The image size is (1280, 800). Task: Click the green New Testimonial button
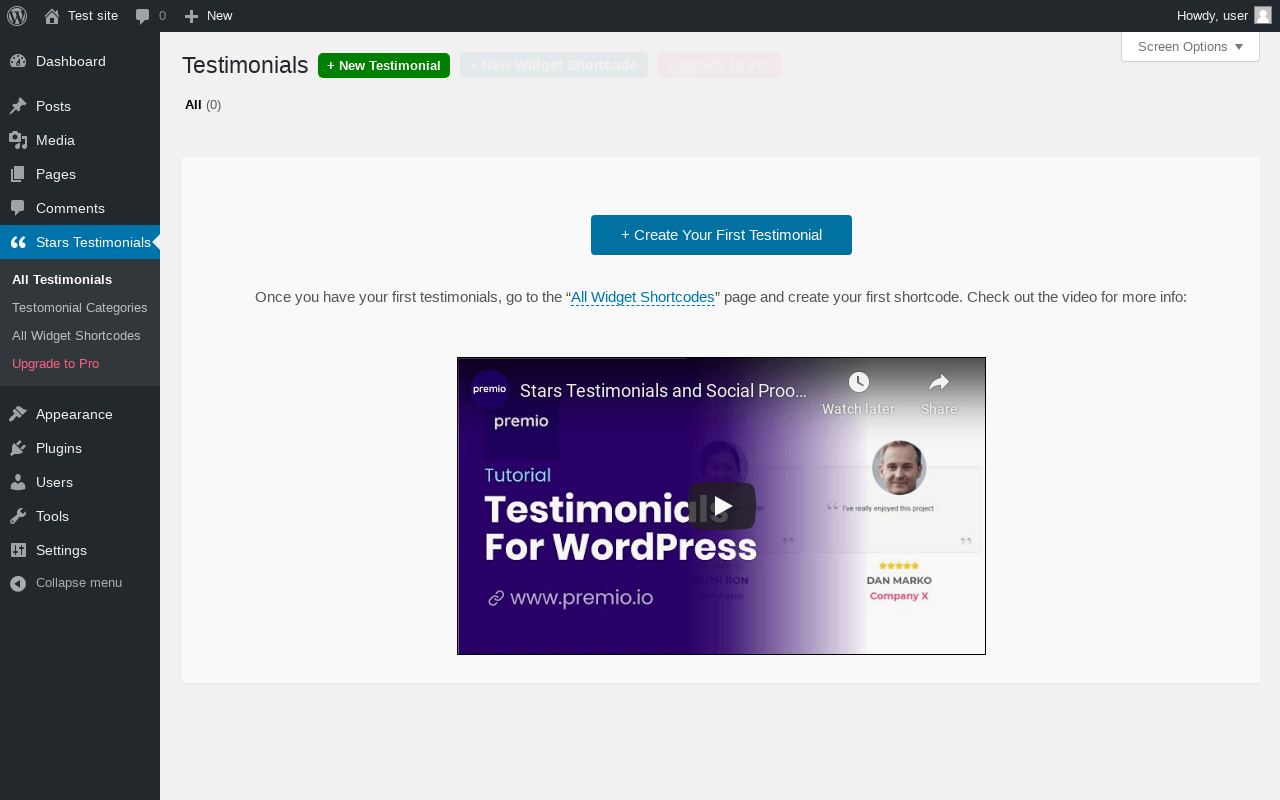(x=384, y=65)
